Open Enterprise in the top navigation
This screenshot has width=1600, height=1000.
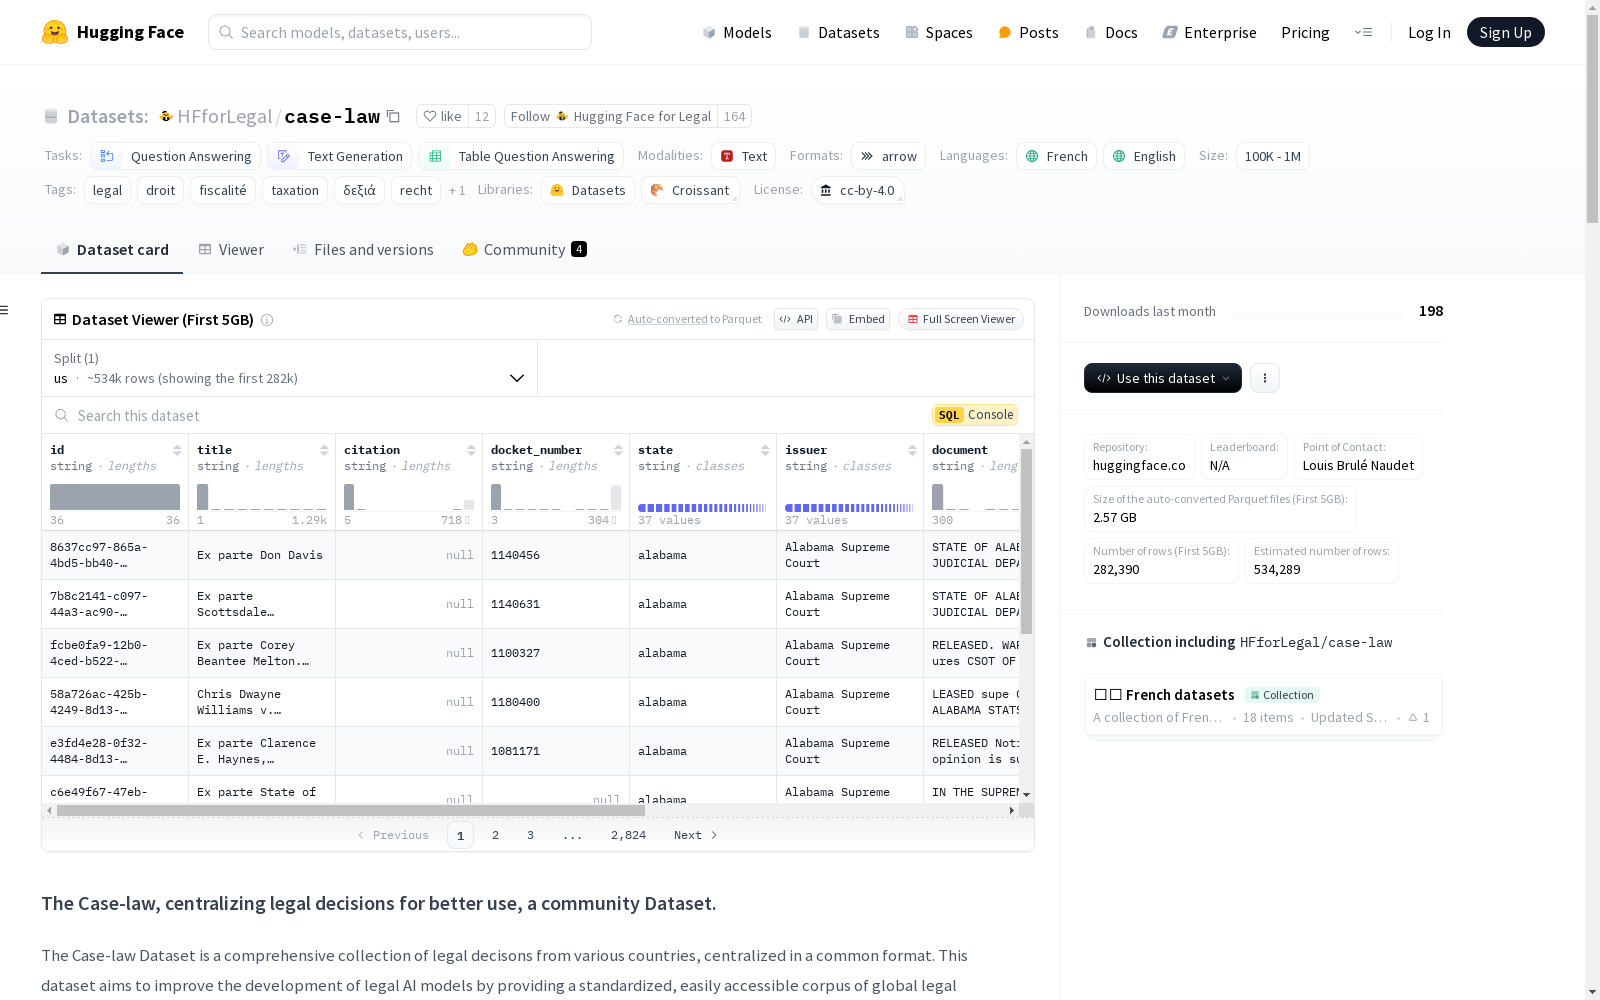pyautogui.click(x=1209, y=32)
